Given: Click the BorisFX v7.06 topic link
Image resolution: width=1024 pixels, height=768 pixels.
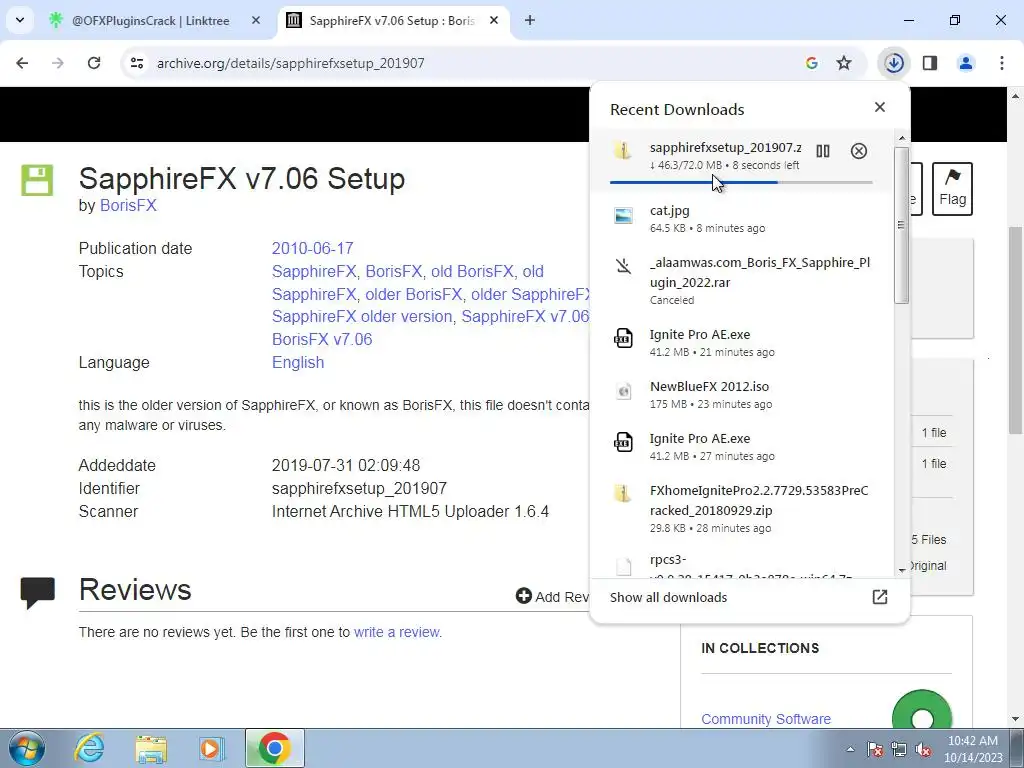Looking at the screenshot, I should [322, 340].
